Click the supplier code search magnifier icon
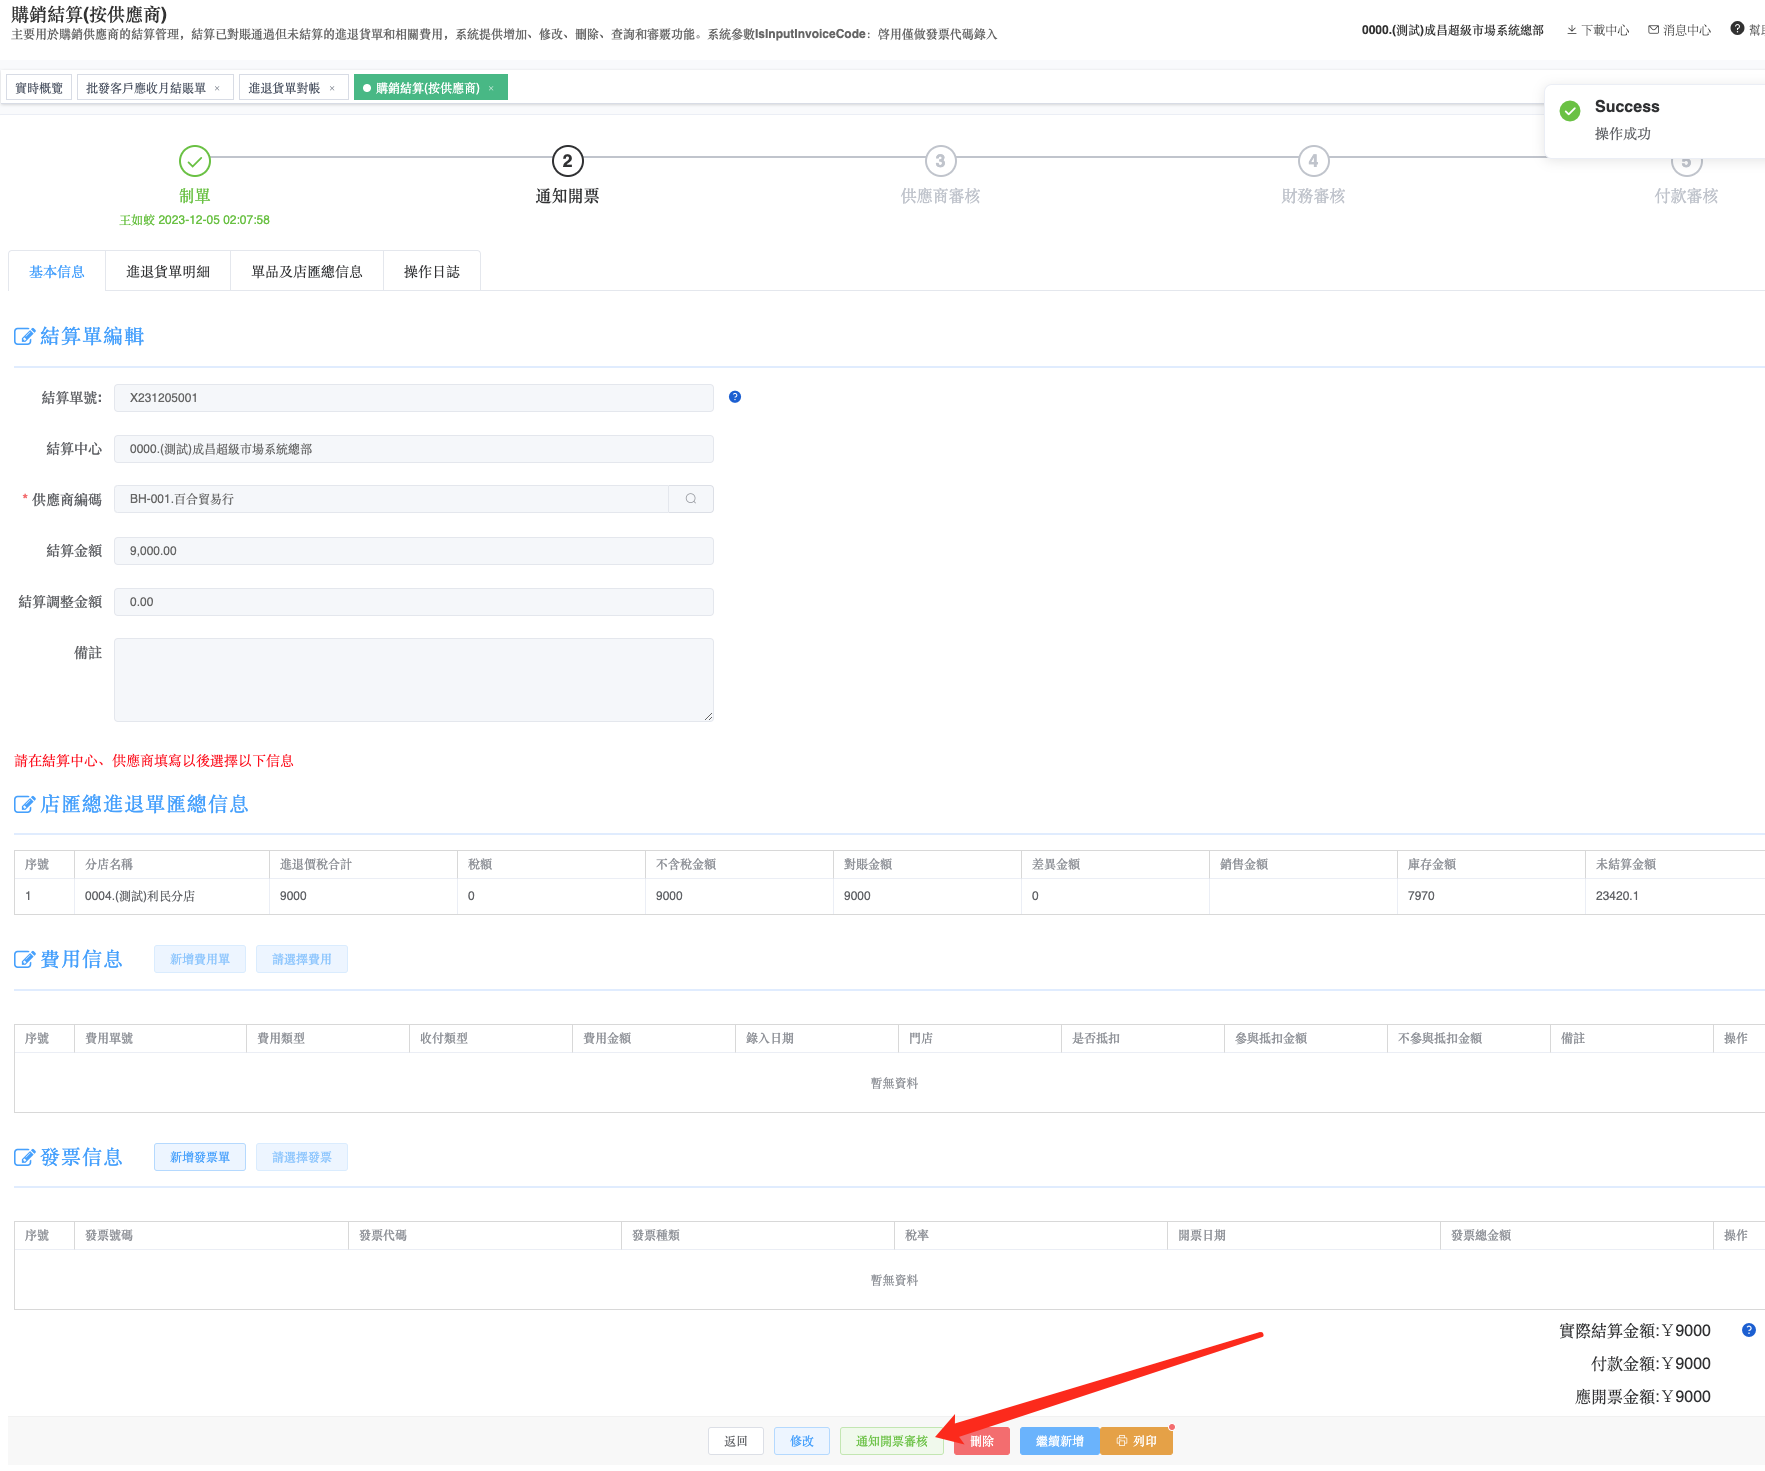 click(691, 499)
